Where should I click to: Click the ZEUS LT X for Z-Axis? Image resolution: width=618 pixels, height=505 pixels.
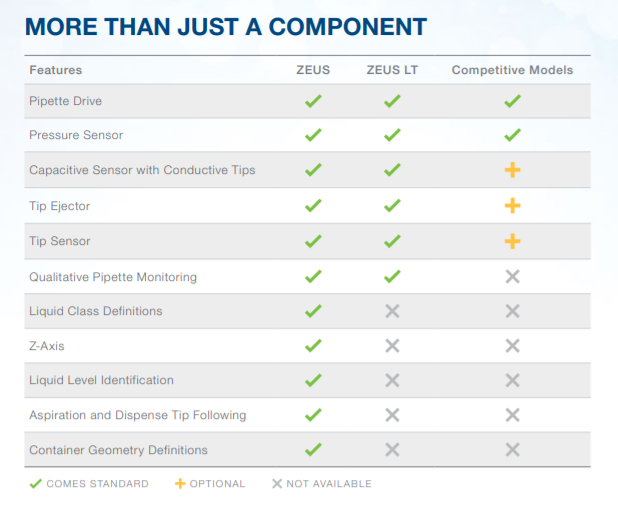[x=392, y=345]
